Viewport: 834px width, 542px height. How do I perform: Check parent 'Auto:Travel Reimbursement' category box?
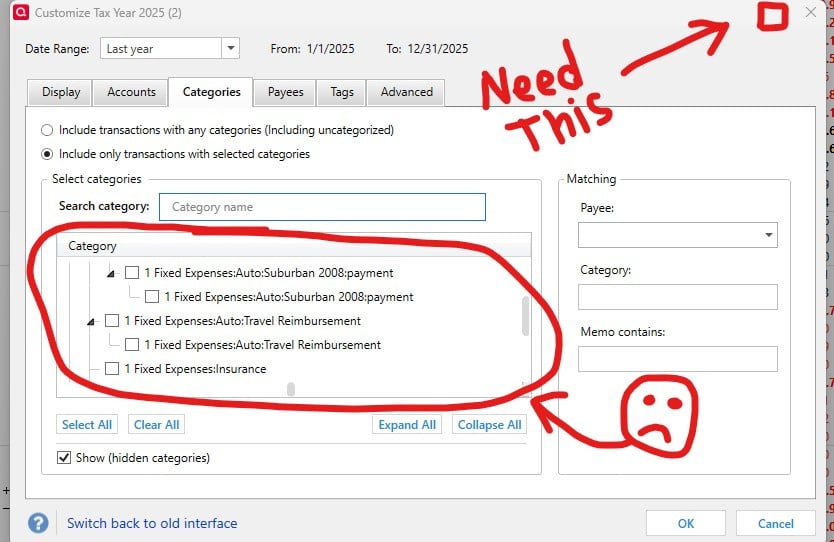pos(112,321)
